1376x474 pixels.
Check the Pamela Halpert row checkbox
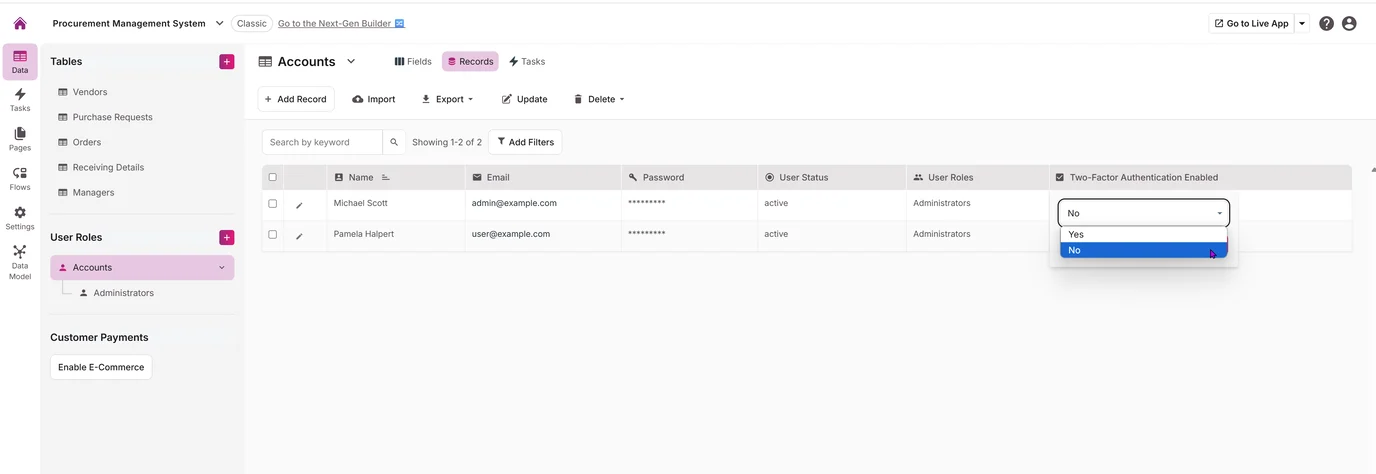click(x=272, y=234)
